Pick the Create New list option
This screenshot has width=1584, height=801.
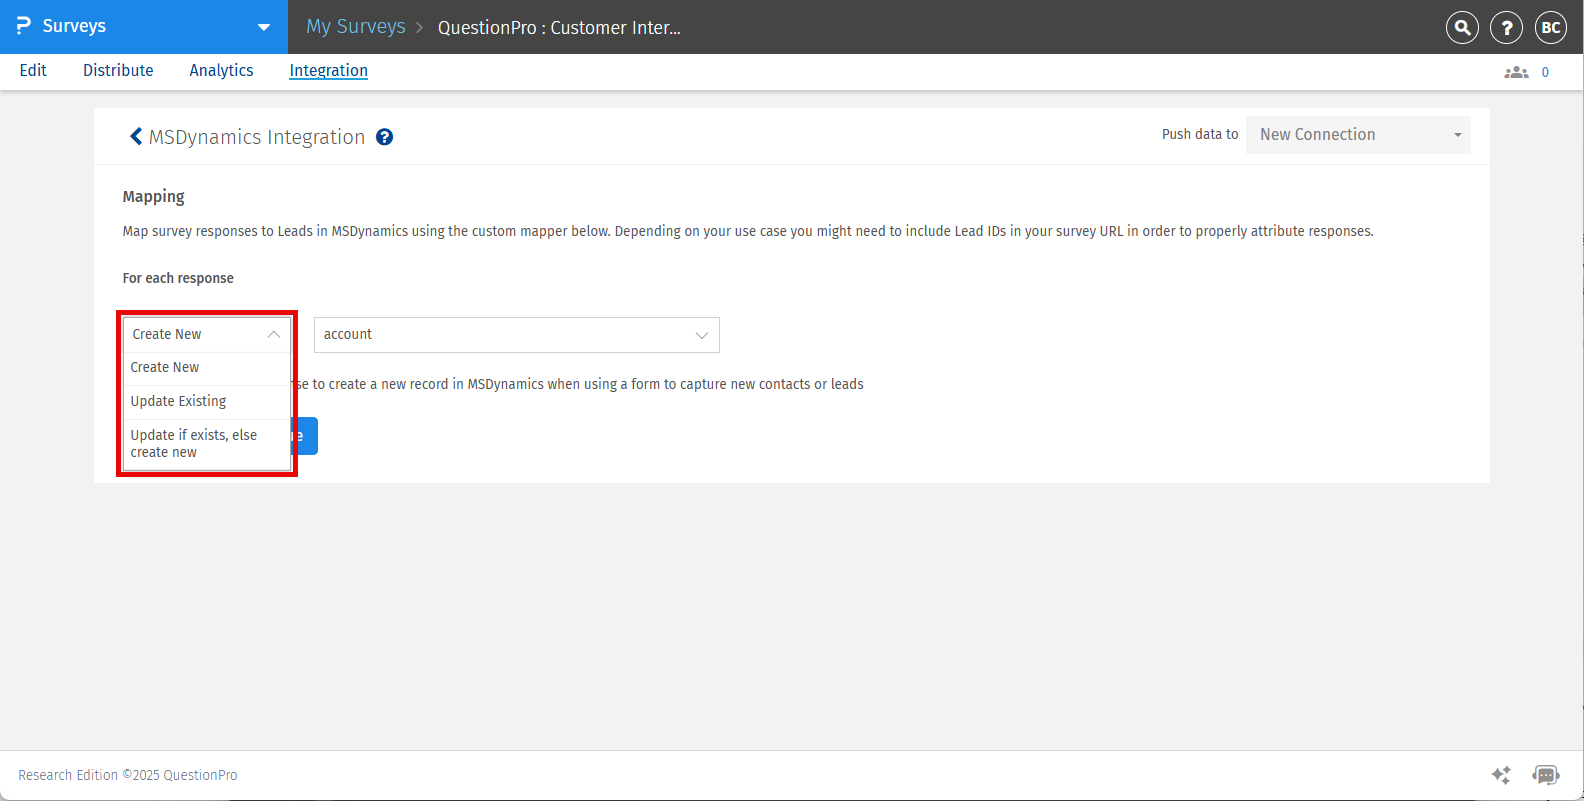click(165, 367)
